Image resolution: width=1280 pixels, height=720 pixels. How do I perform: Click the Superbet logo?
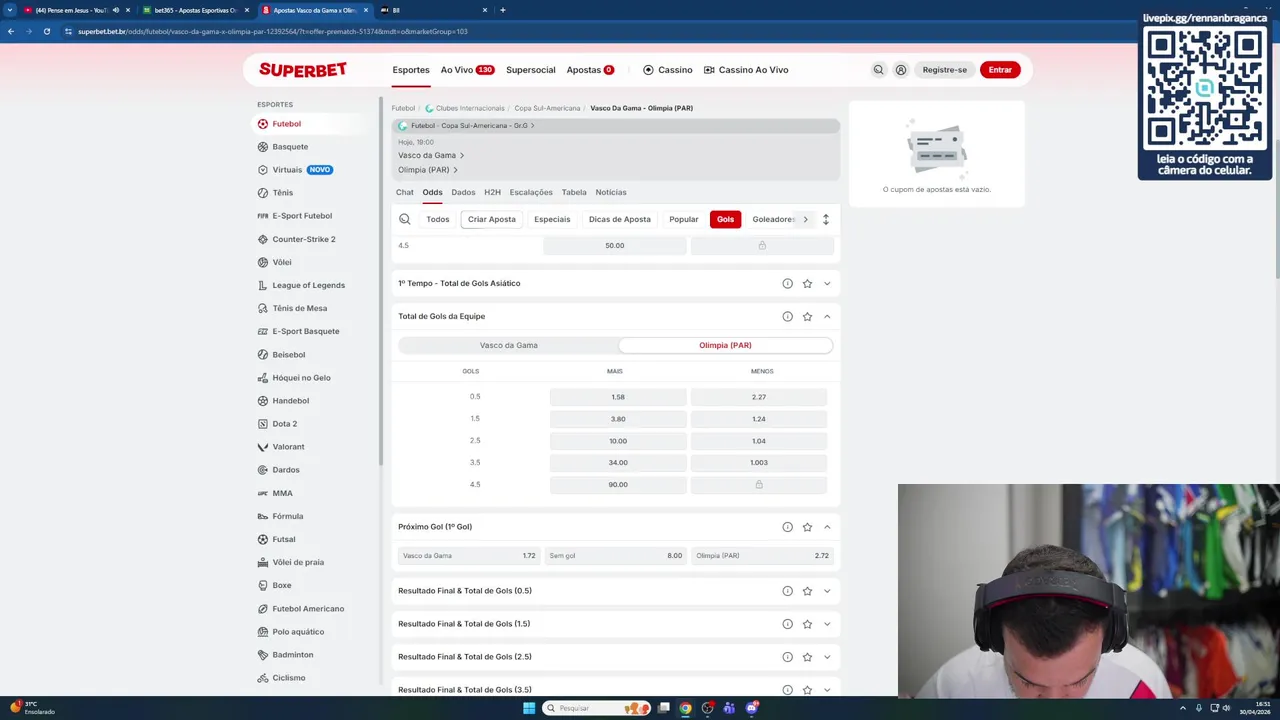tap(303, 70)
